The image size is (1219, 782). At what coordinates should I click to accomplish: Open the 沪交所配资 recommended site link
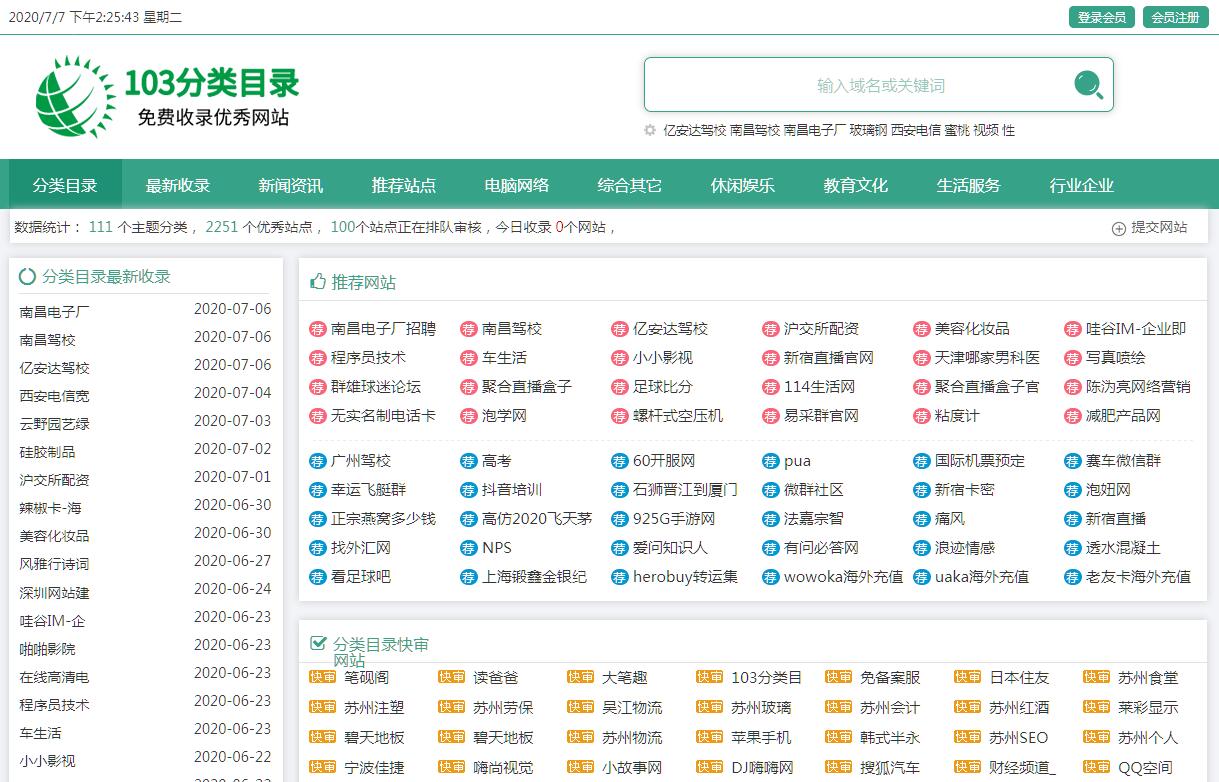pos(820,329)
